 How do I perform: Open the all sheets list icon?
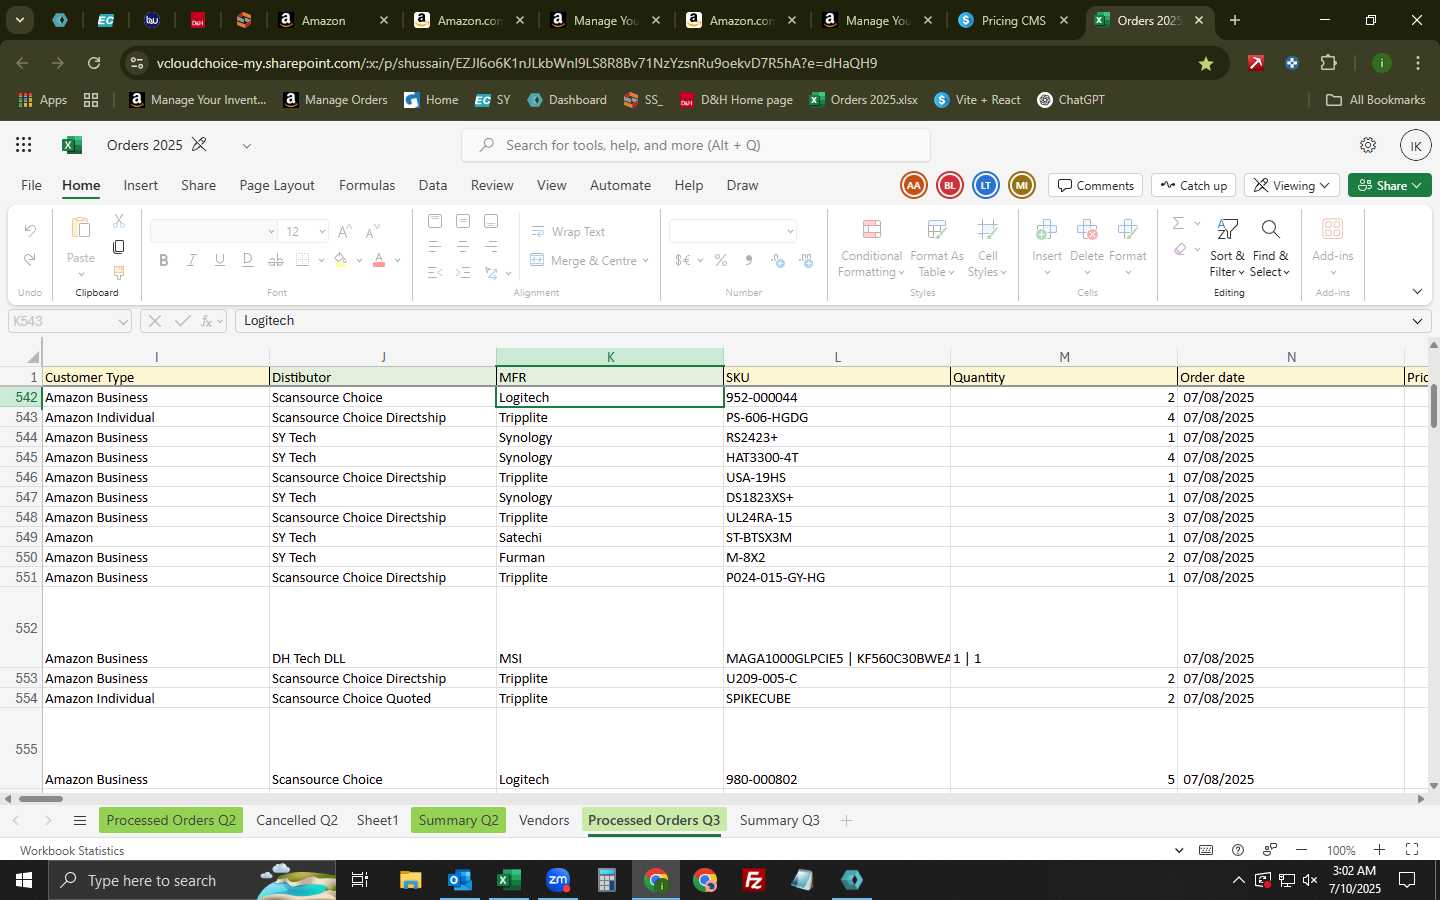coord(80,821)
